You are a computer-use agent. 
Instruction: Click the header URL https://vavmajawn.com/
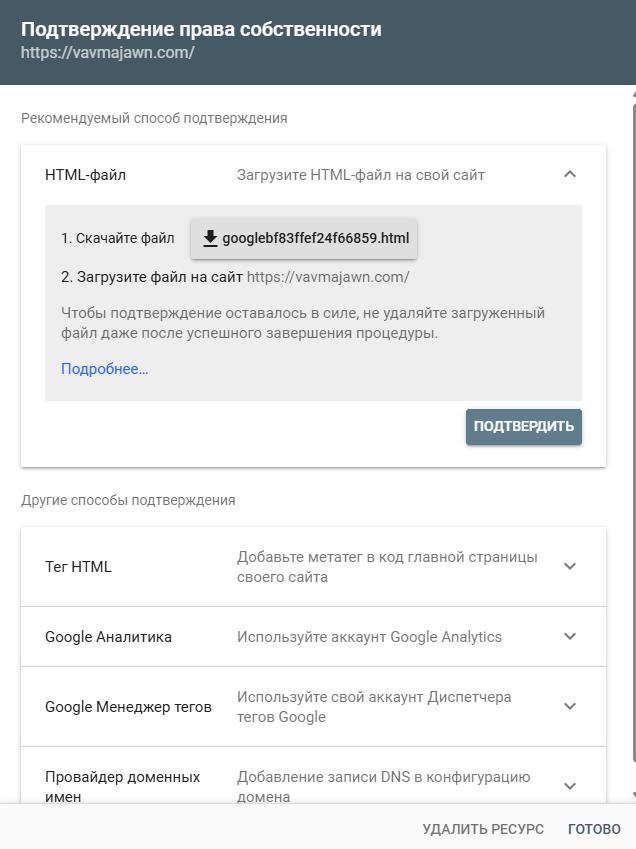pos(108,53)
